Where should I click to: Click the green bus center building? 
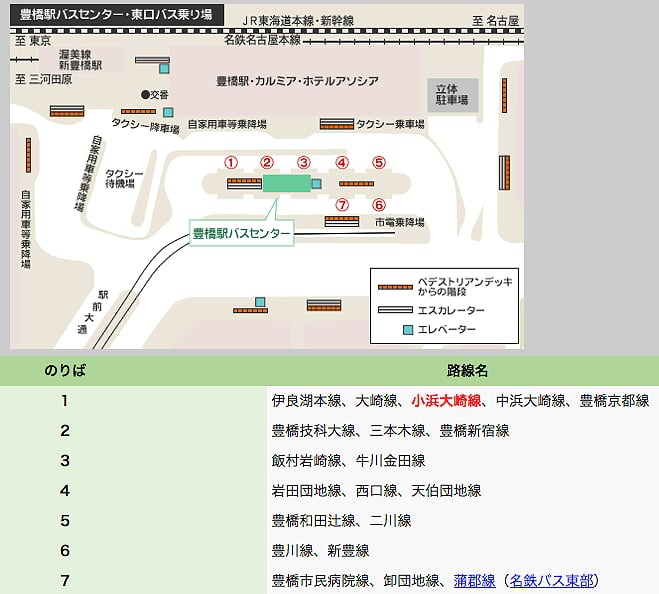point(286,183)
